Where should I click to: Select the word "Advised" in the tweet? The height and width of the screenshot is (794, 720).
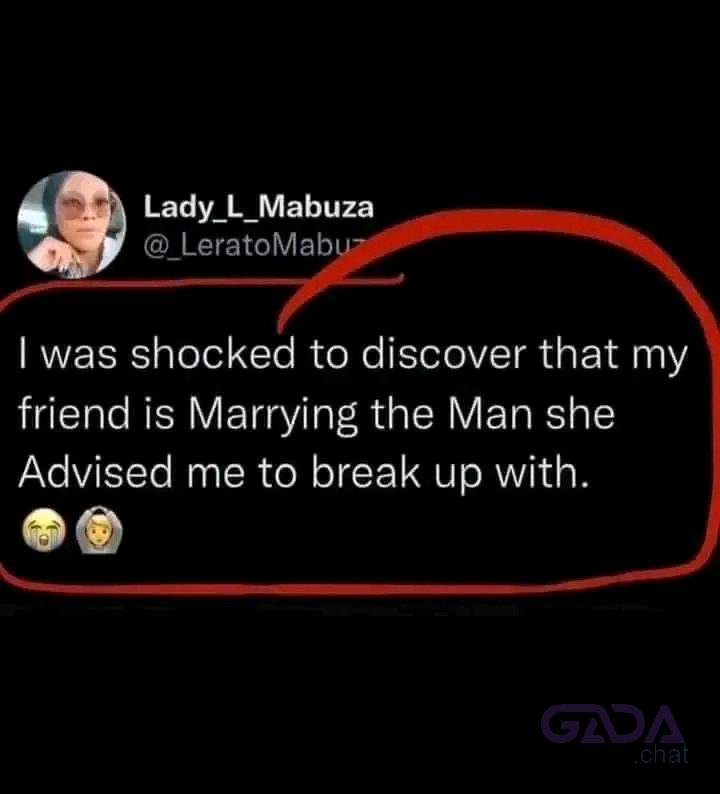(96, 471)
